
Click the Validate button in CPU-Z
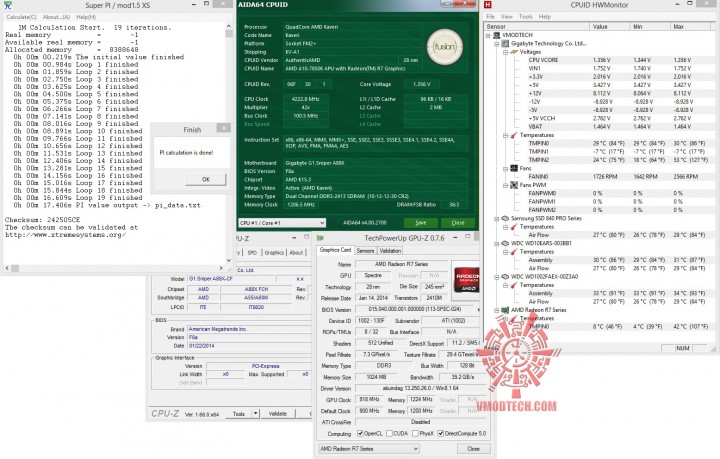[277, 414]
